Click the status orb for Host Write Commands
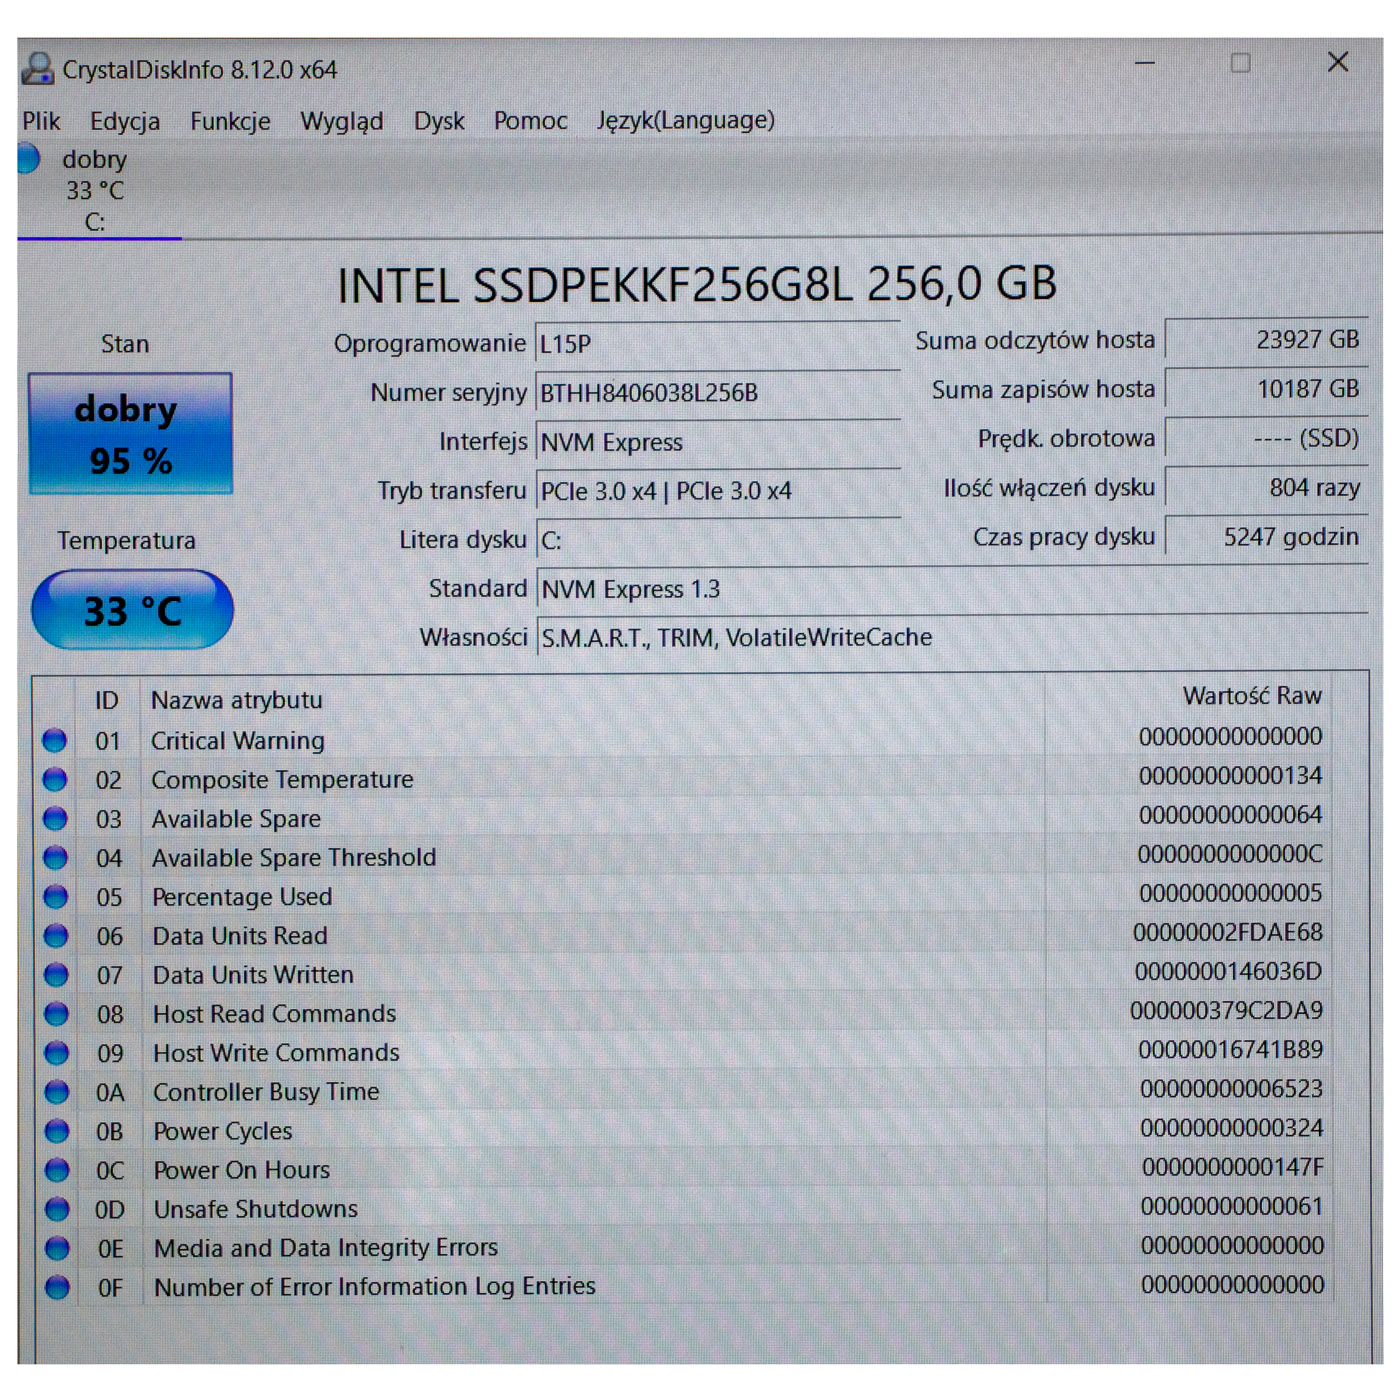 [56, 1052]
